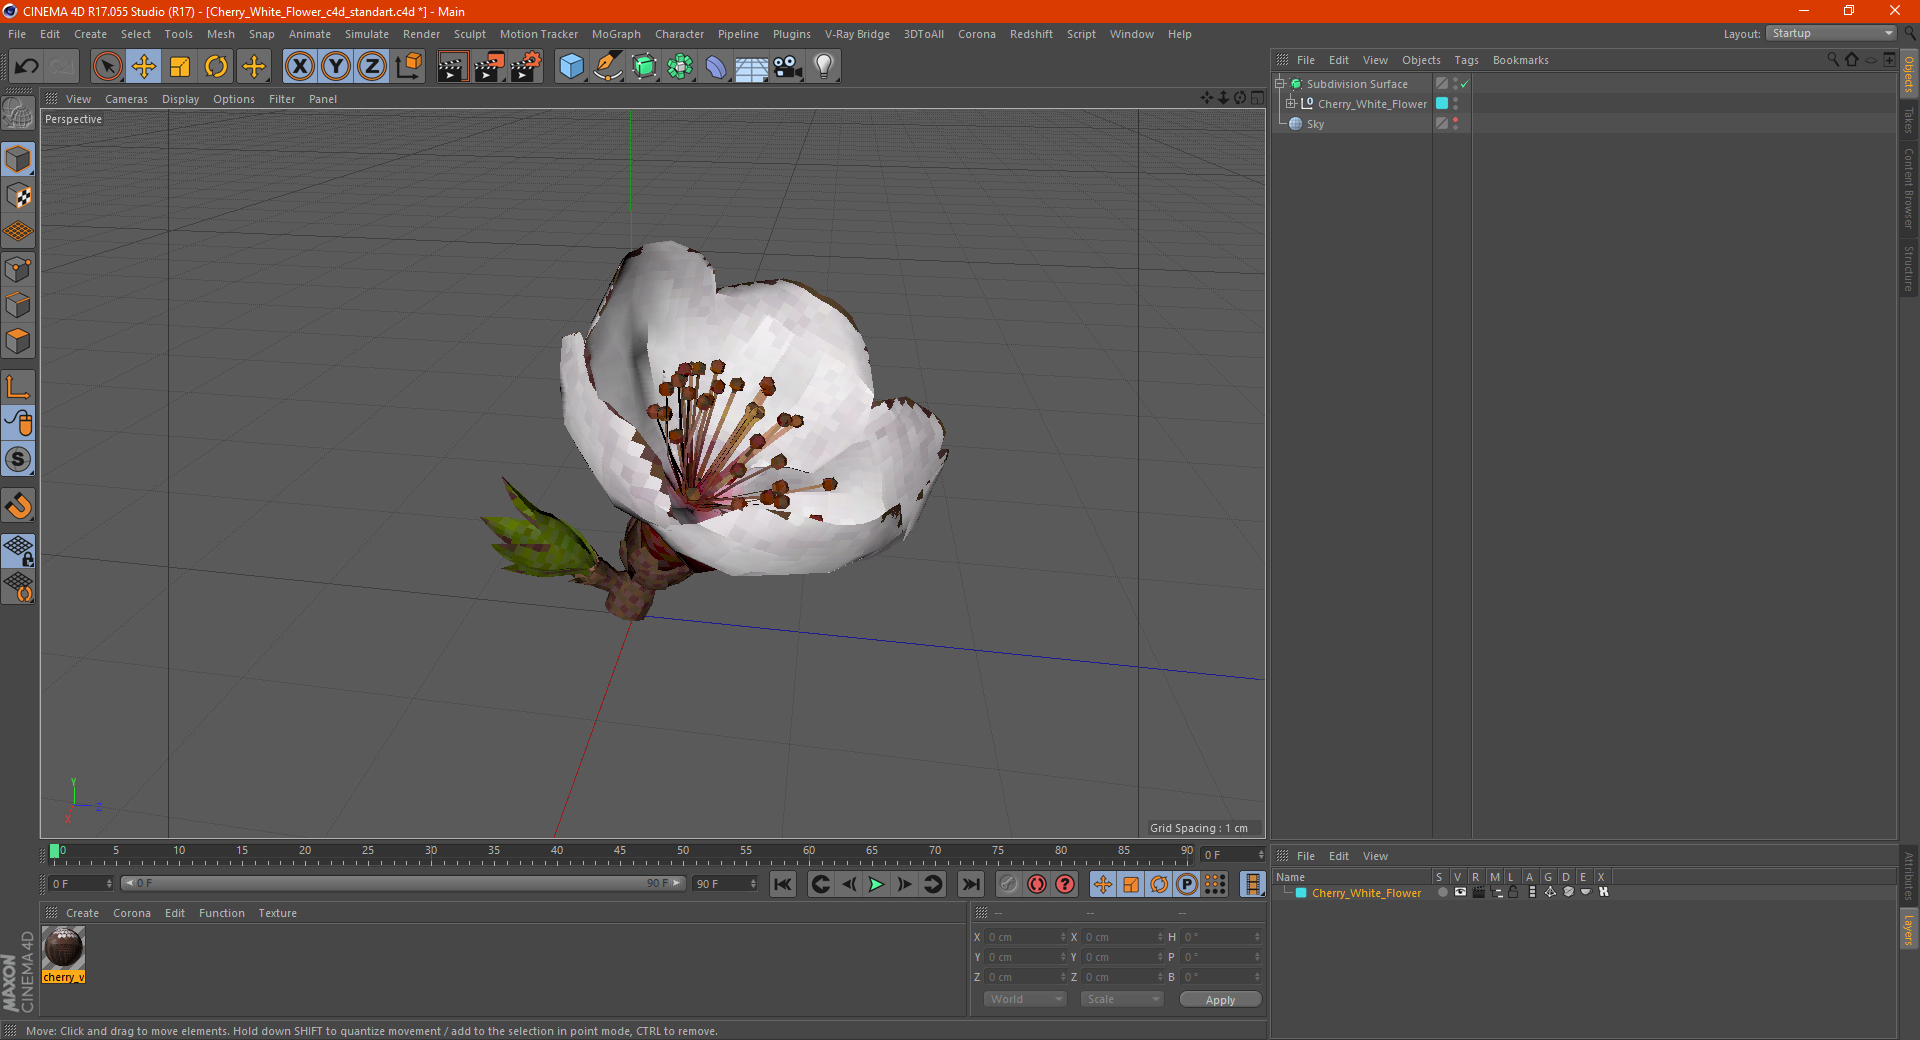
Task: Toggle Y axis lock
Action: [x=336, y=67]
